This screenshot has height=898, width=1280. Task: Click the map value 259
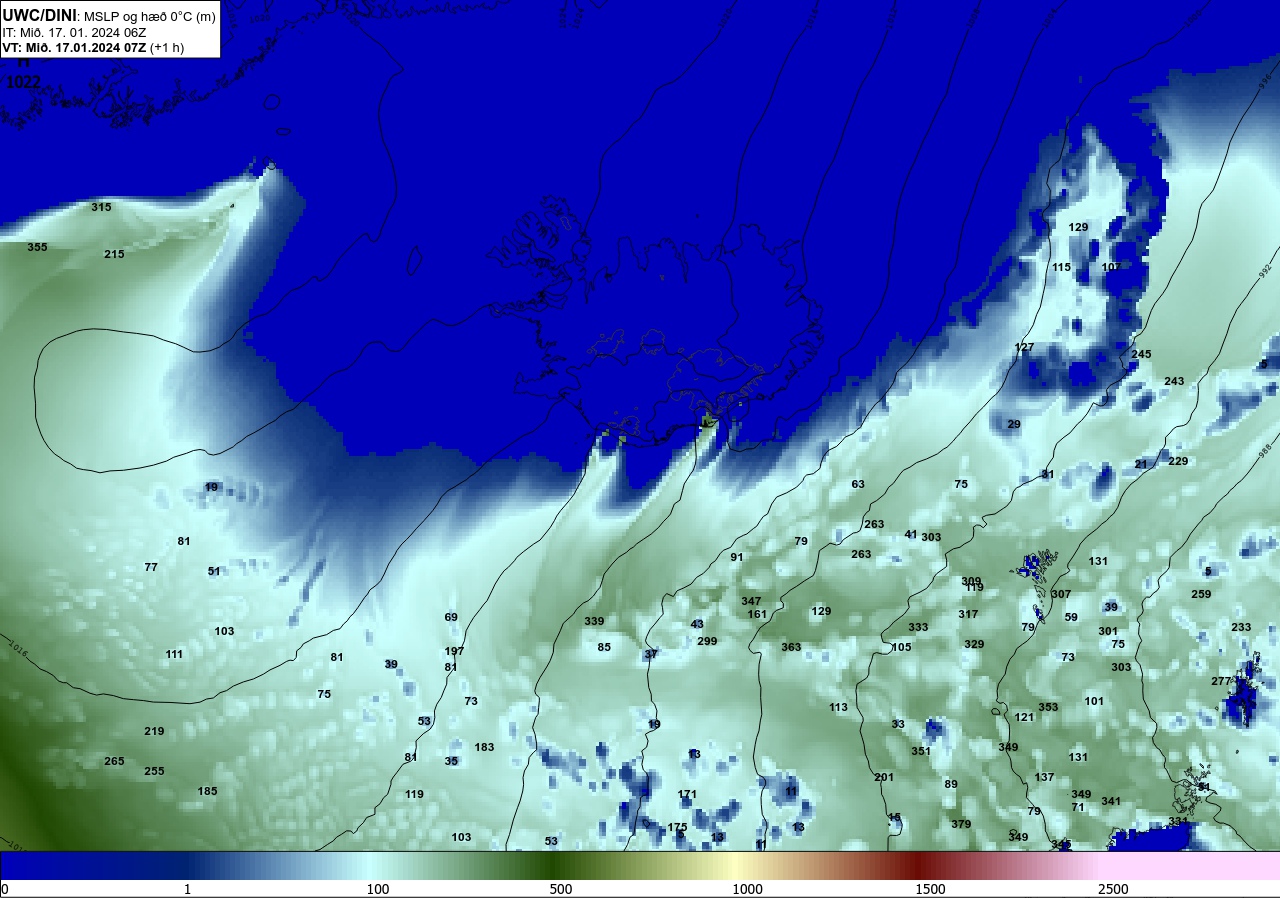1201,594
